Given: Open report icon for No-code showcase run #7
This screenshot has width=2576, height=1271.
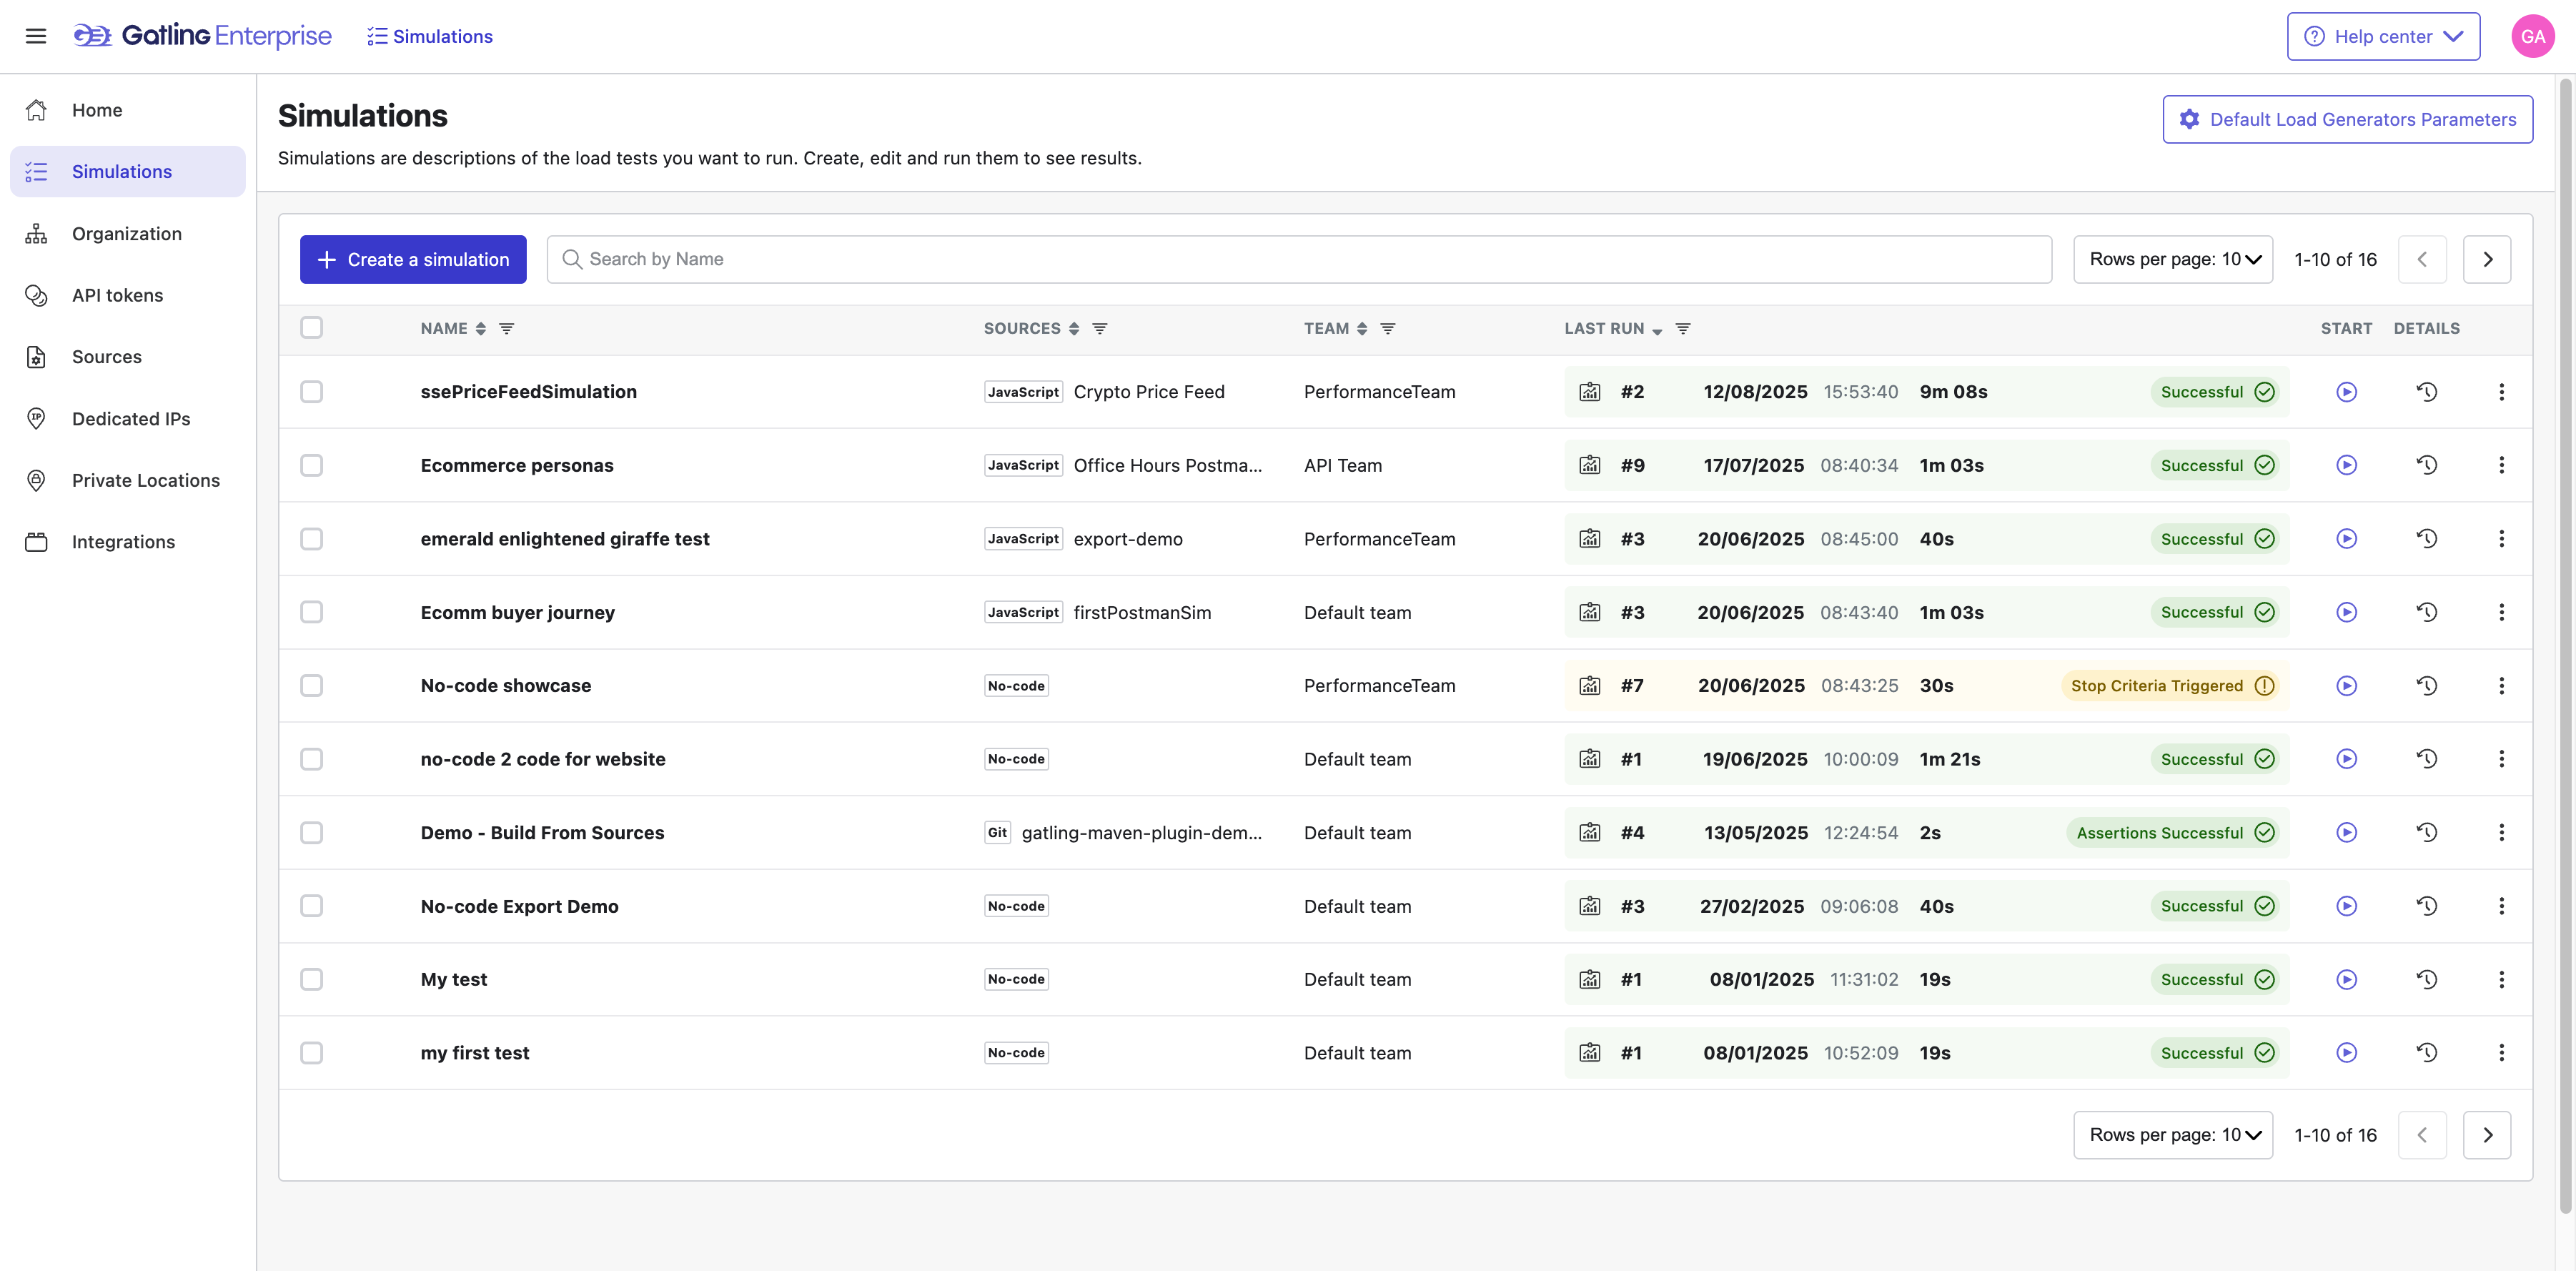Looking at the screenshot, I should click(1590, 686).
